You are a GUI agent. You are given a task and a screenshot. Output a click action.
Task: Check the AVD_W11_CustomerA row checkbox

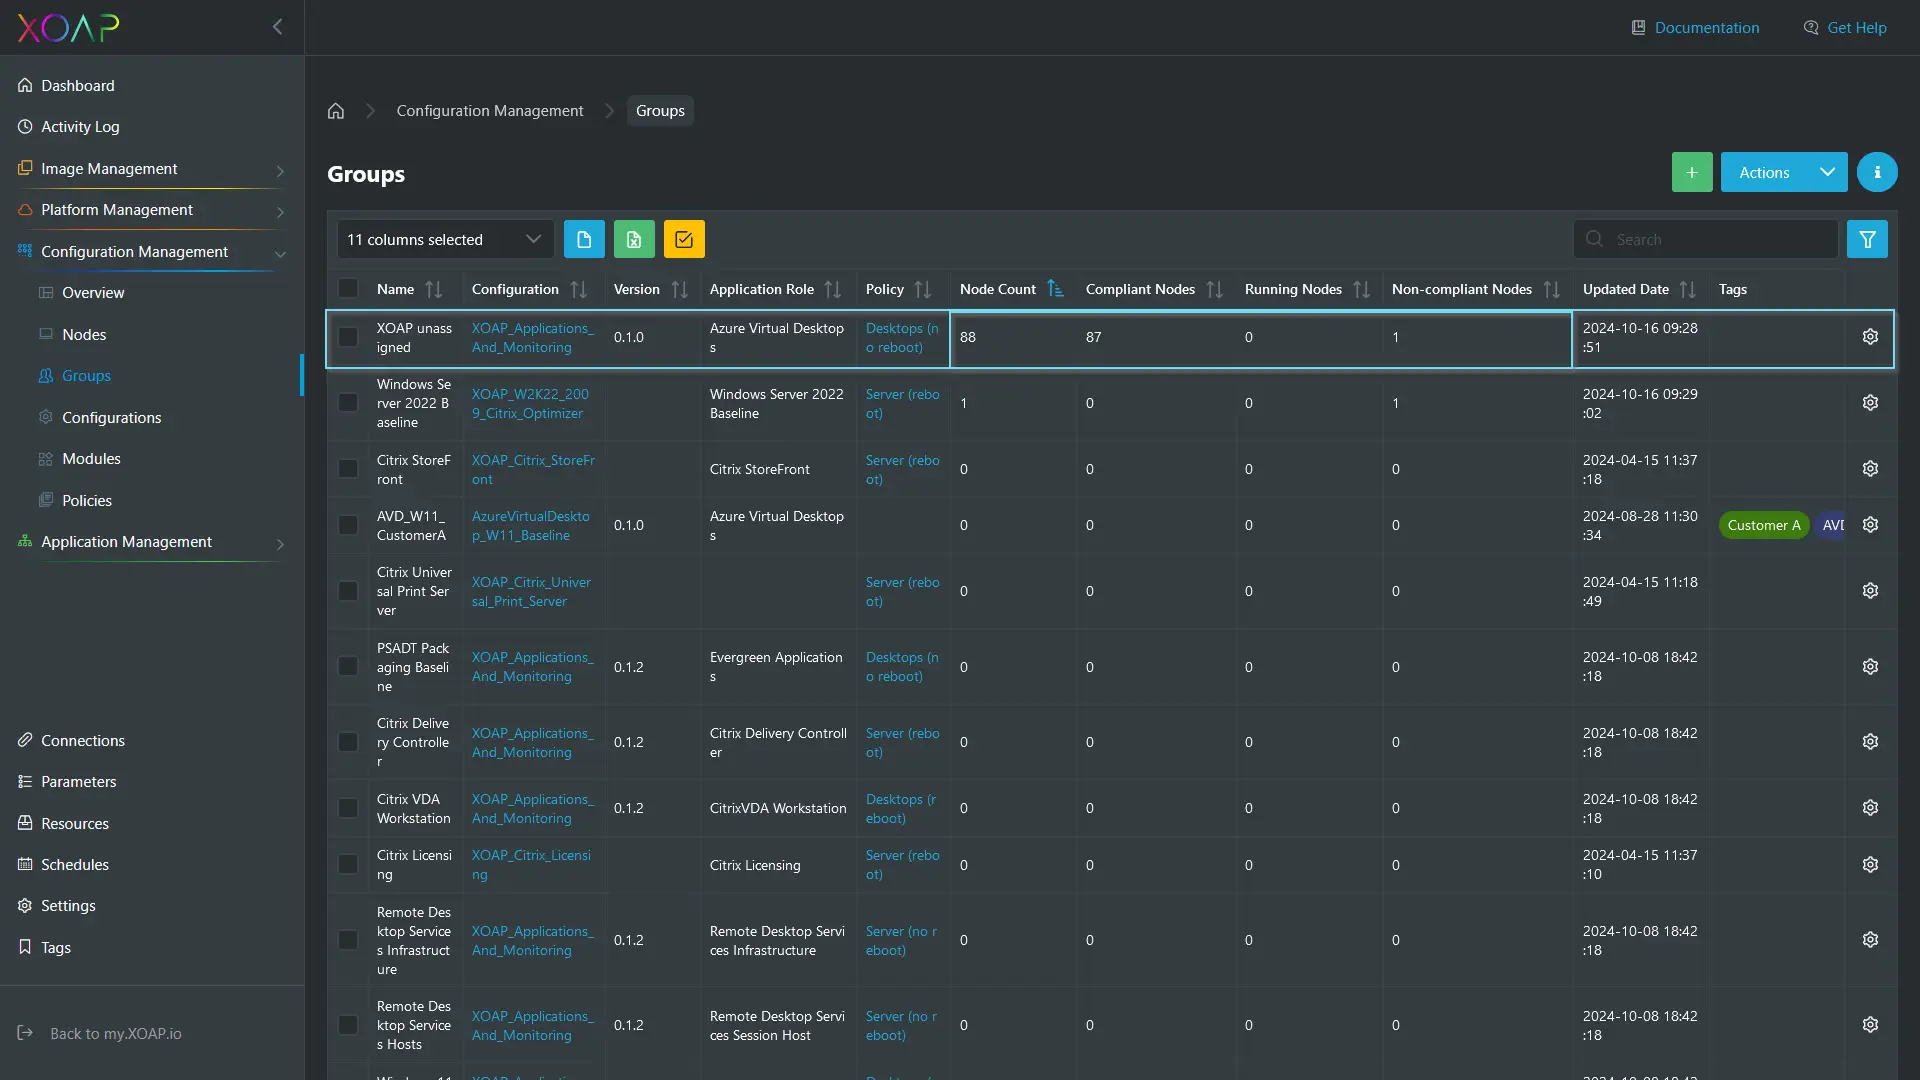tap(348, 525)
